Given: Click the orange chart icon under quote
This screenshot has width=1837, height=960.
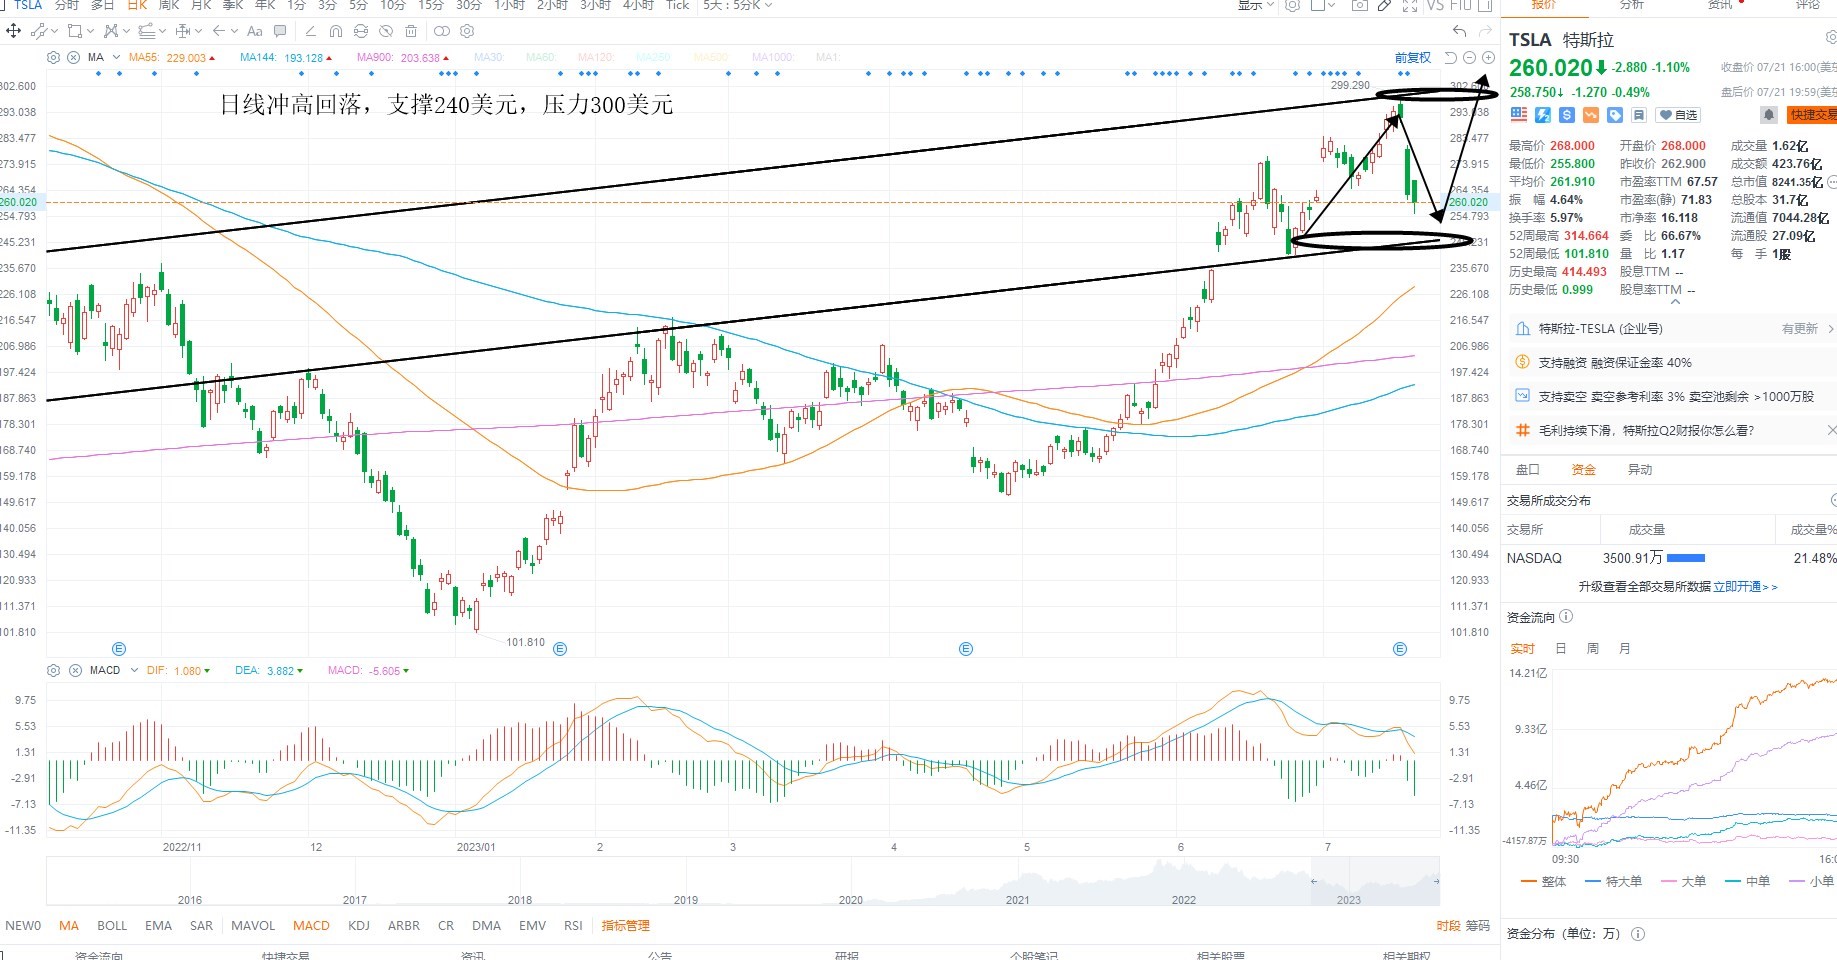Looking at the screenshot, I should pyautogui.click(x=1591, y=115).
